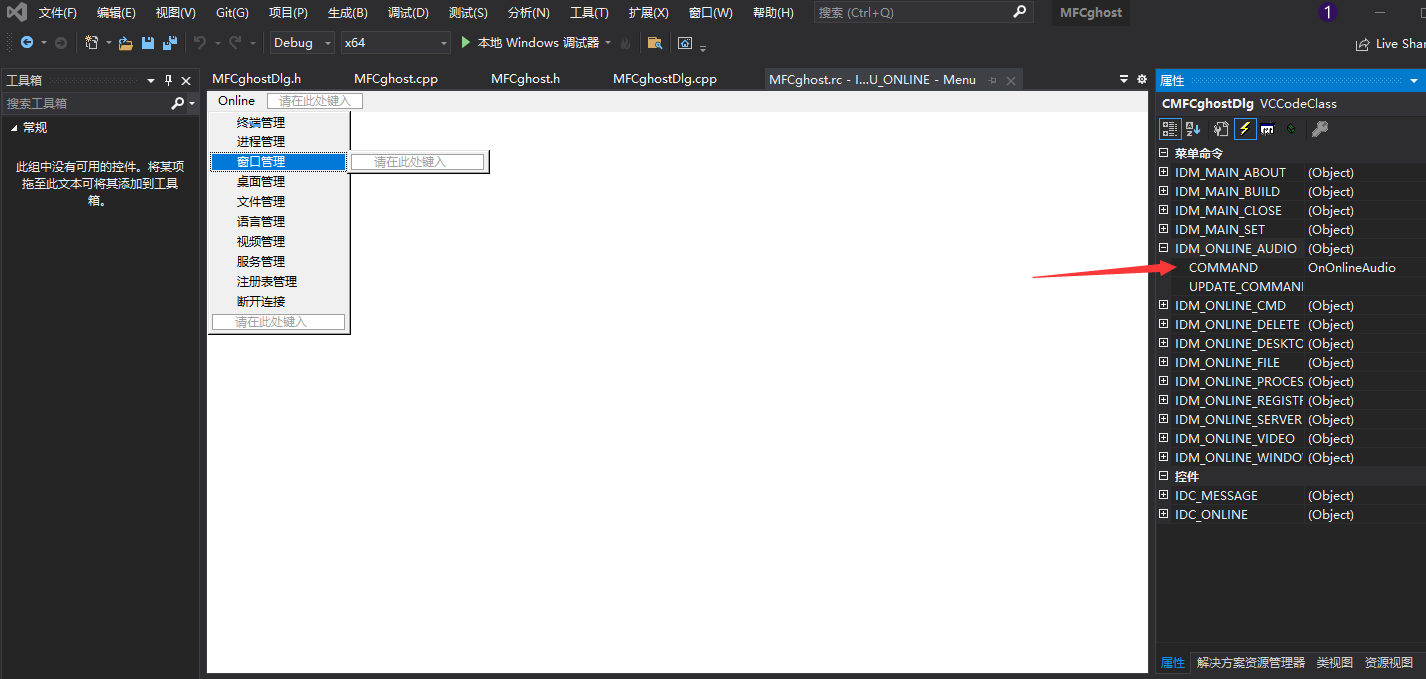Click the navigate forward arrow icon
Viewport: 1426px width, 679px height.
60,43
